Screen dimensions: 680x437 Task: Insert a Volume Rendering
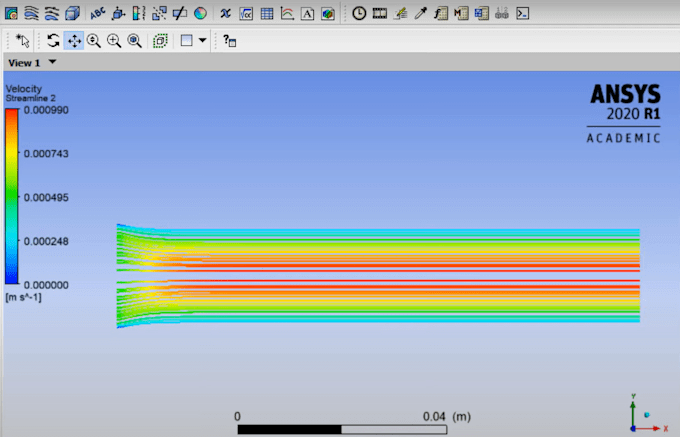pyautogui.click(x=72, y=13)
